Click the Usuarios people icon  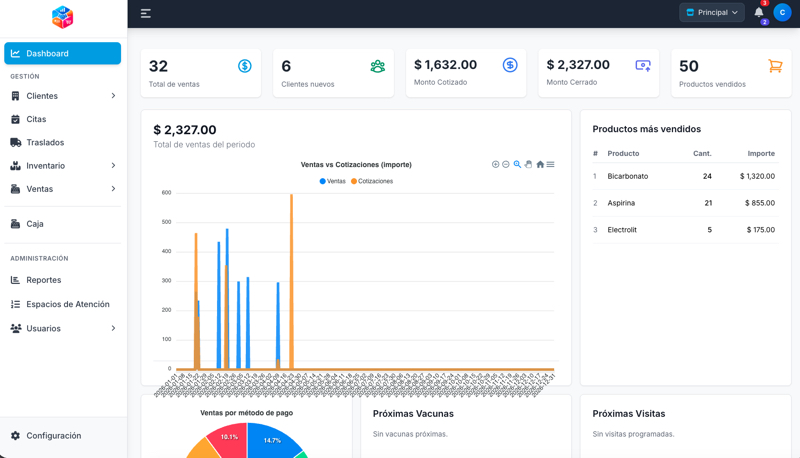click(16, 328)
